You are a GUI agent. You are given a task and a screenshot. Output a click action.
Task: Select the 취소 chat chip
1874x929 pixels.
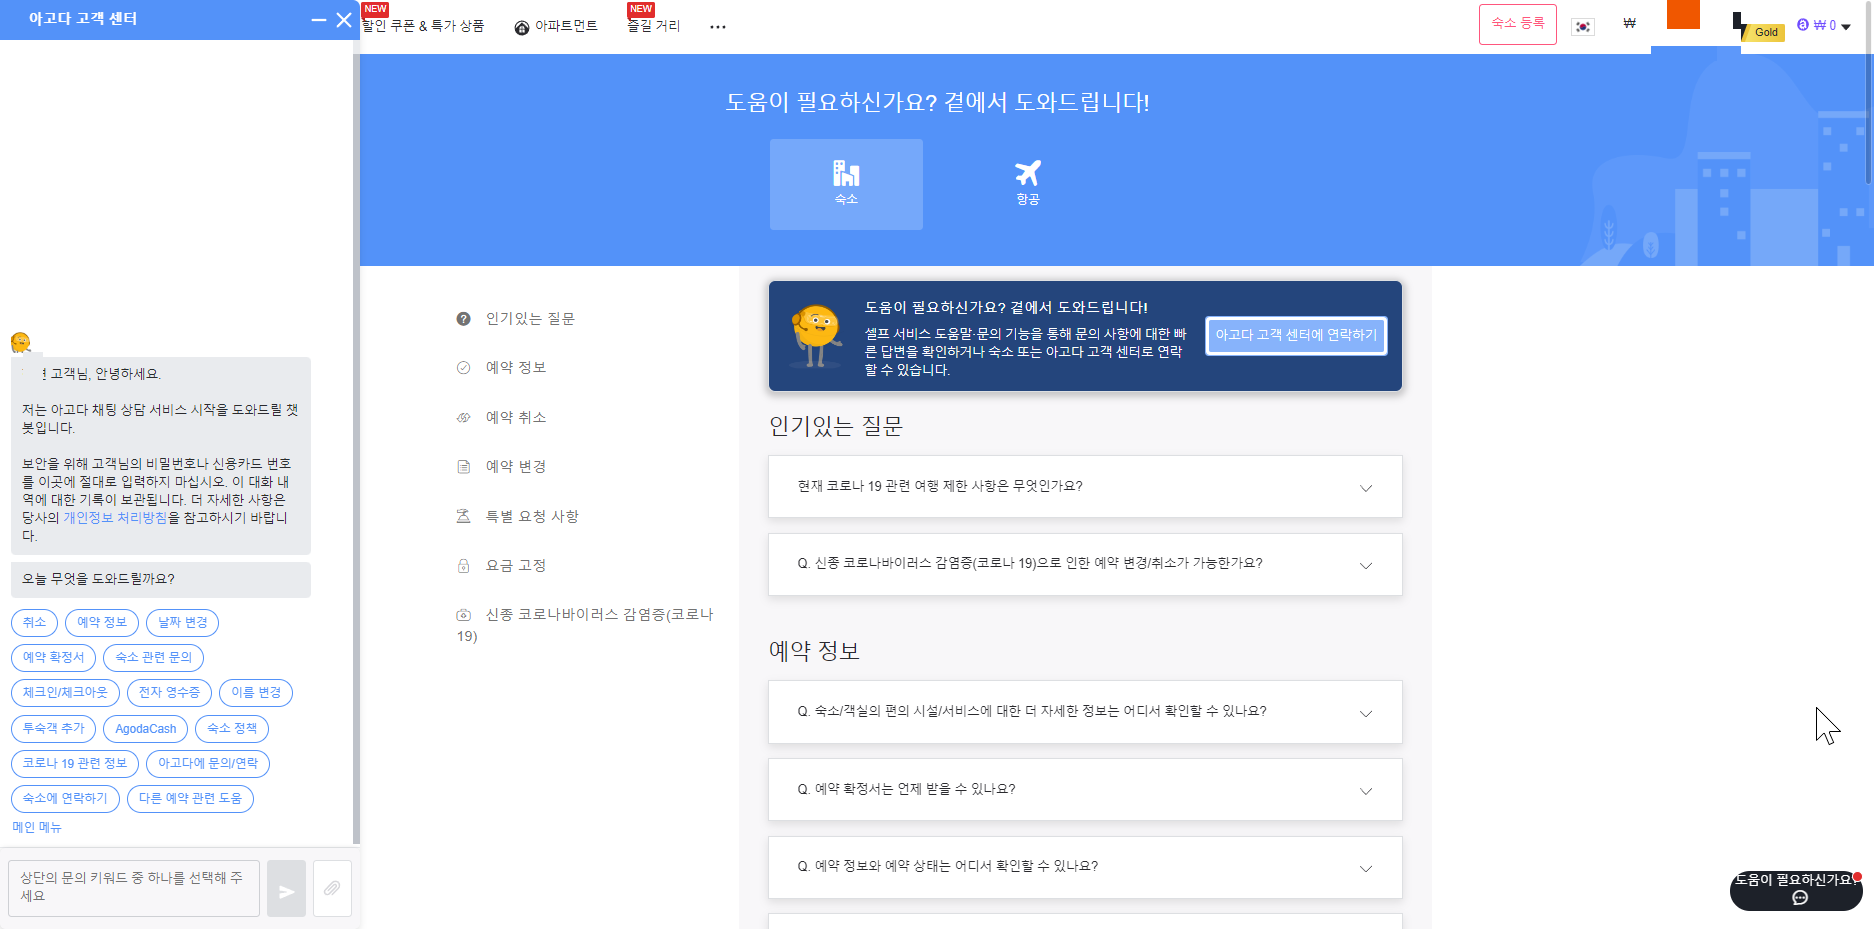pyautogui.click(x=35, y=623)
